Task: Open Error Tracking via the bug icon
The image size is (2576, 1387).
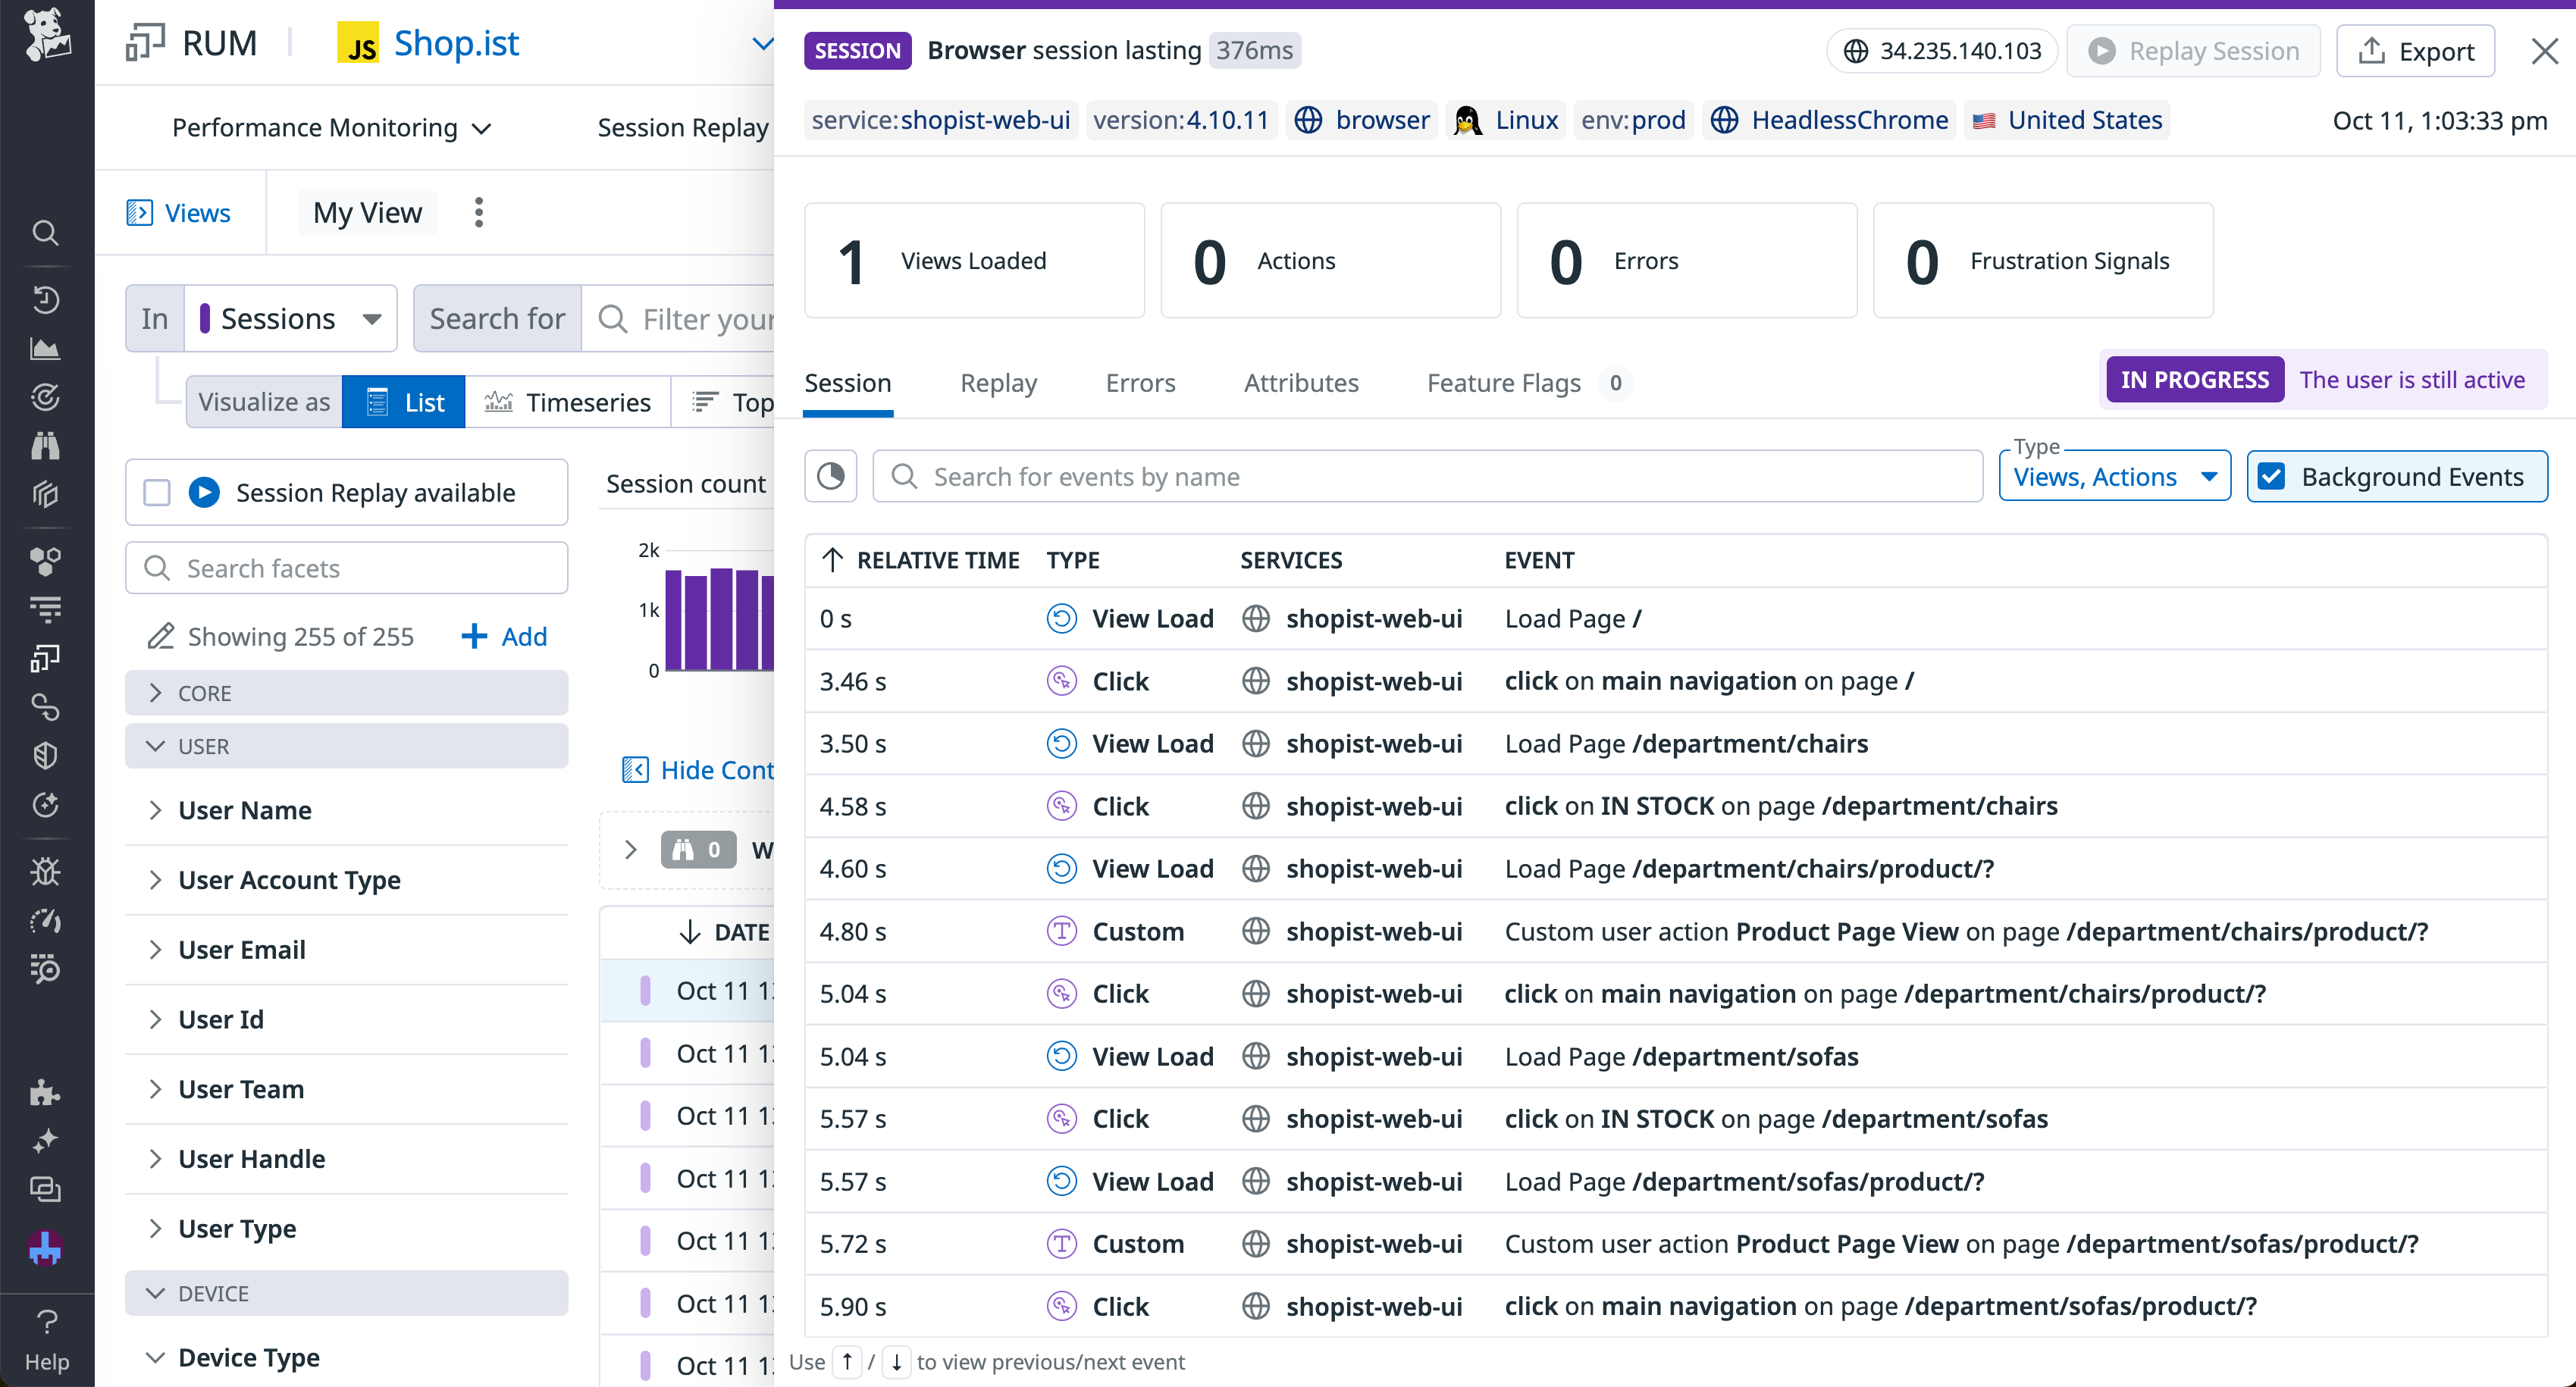Action: click(x=46, y=871)
